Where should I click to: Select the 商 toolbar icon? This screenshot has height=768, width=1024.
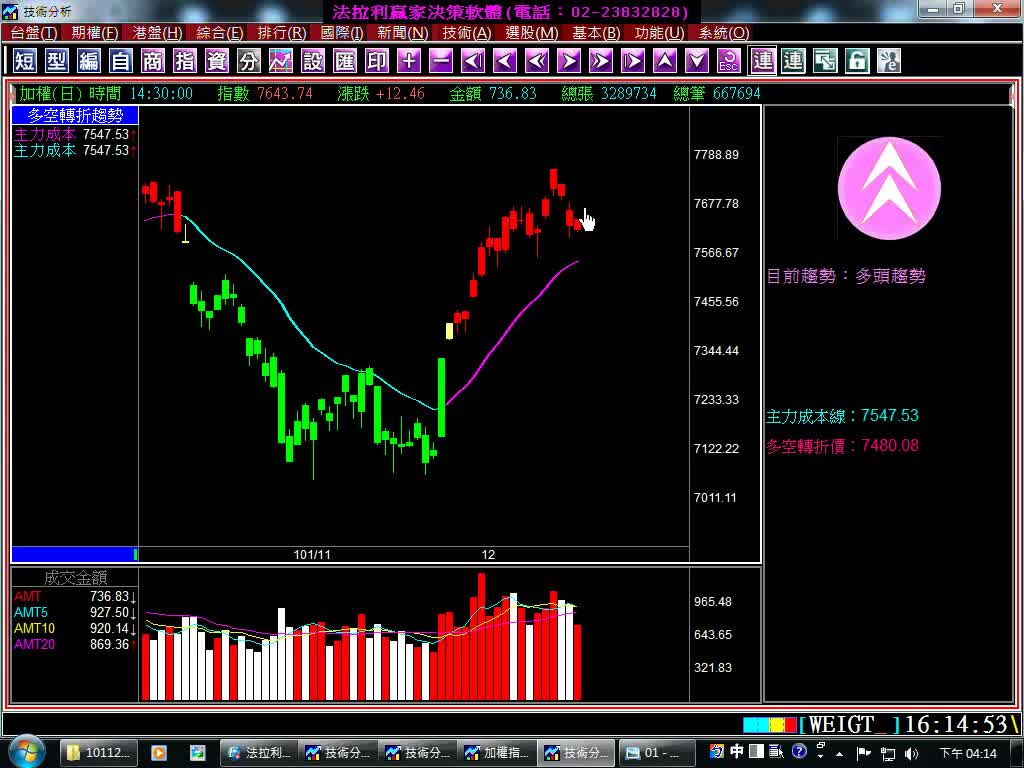(x=153, y=61)
